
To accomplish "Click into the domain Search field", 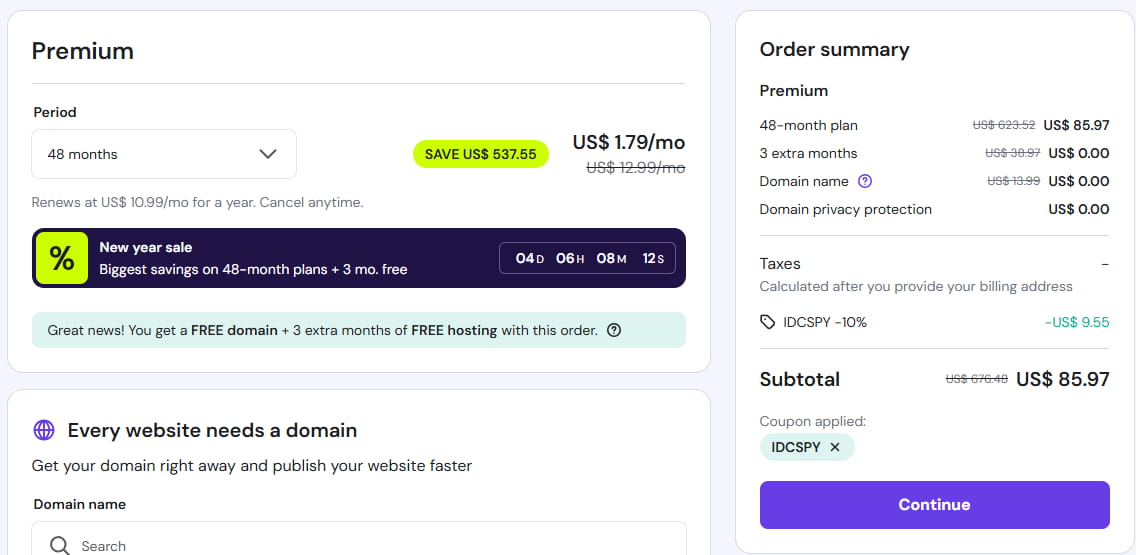I will pyautogui.click(x=370, y=545).
